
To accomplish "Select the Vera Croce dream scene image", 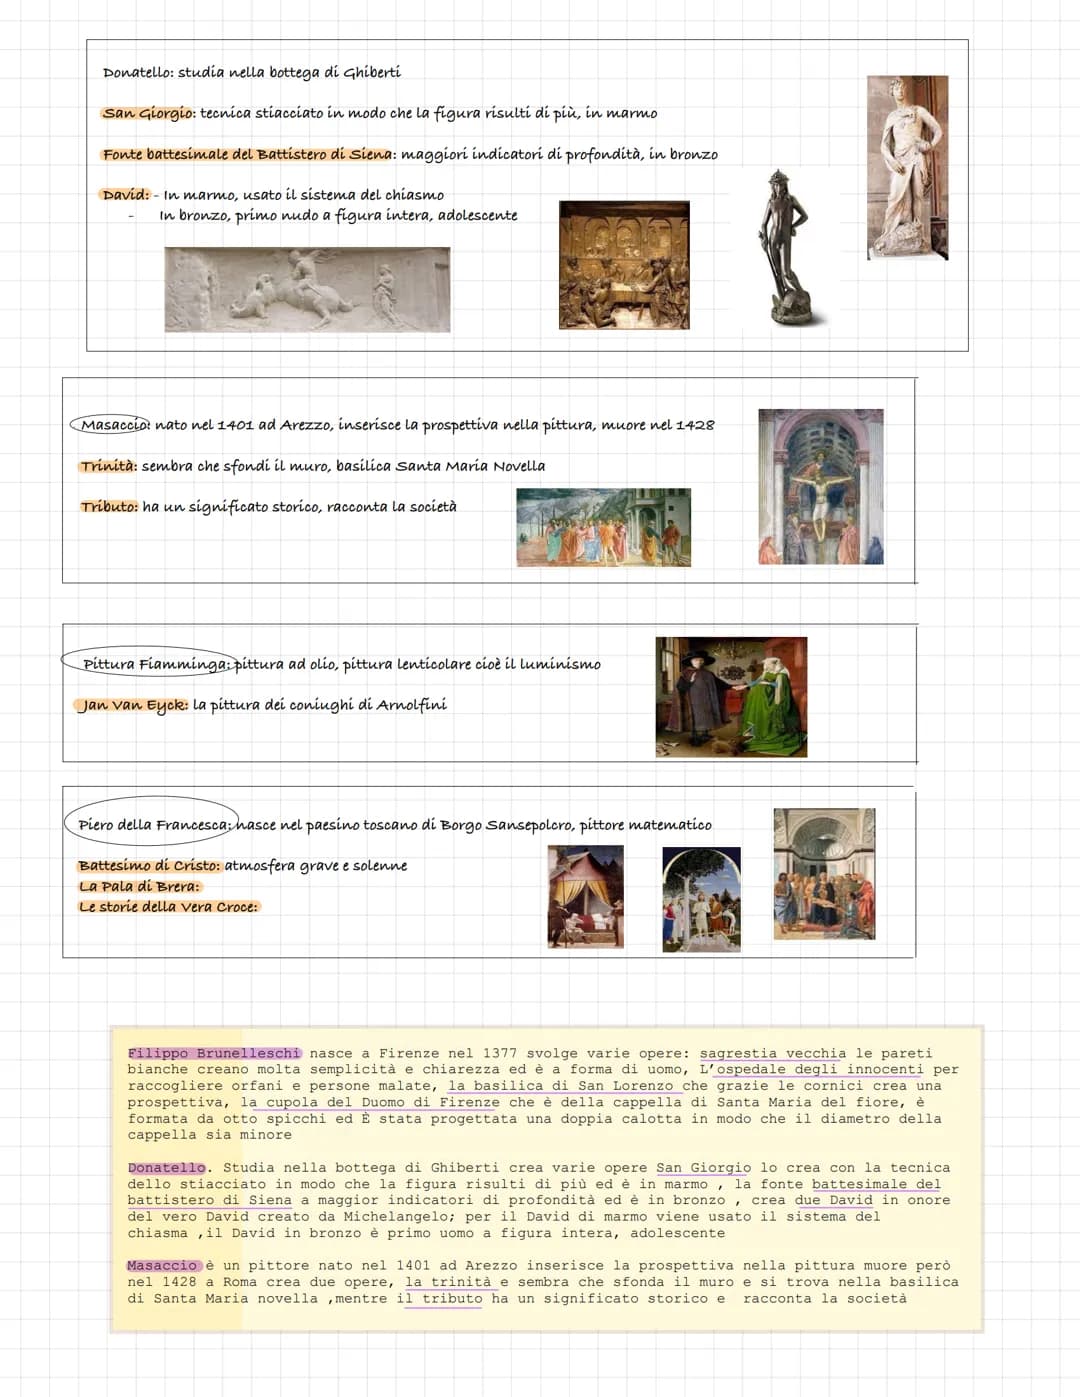I will 585,896.
